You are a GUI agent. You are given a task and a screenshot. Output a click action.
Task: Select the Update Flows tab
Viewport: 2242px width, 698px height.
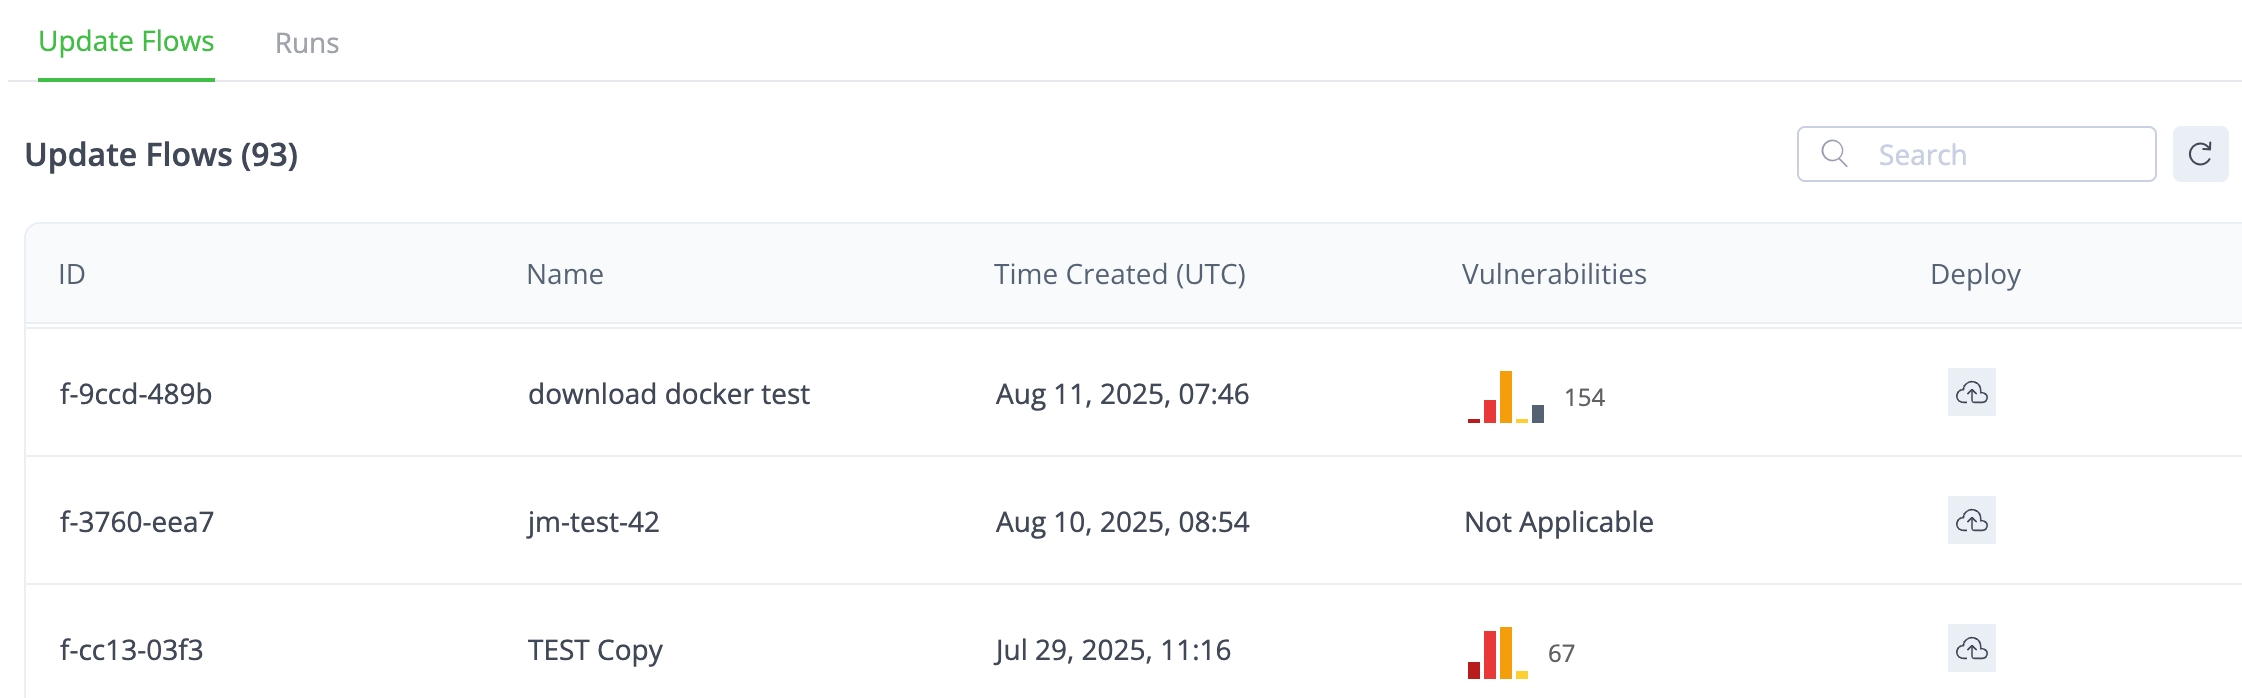click(x=126, y=42)
